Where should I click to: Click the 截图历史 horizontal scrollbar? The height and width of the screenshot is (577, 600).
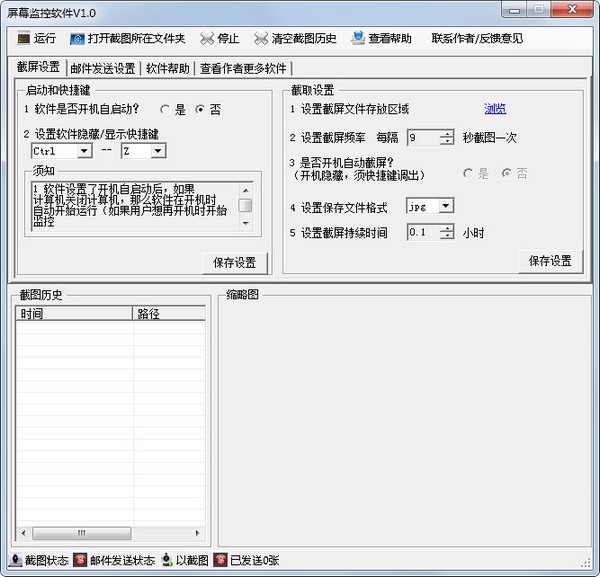click(110, 533)
